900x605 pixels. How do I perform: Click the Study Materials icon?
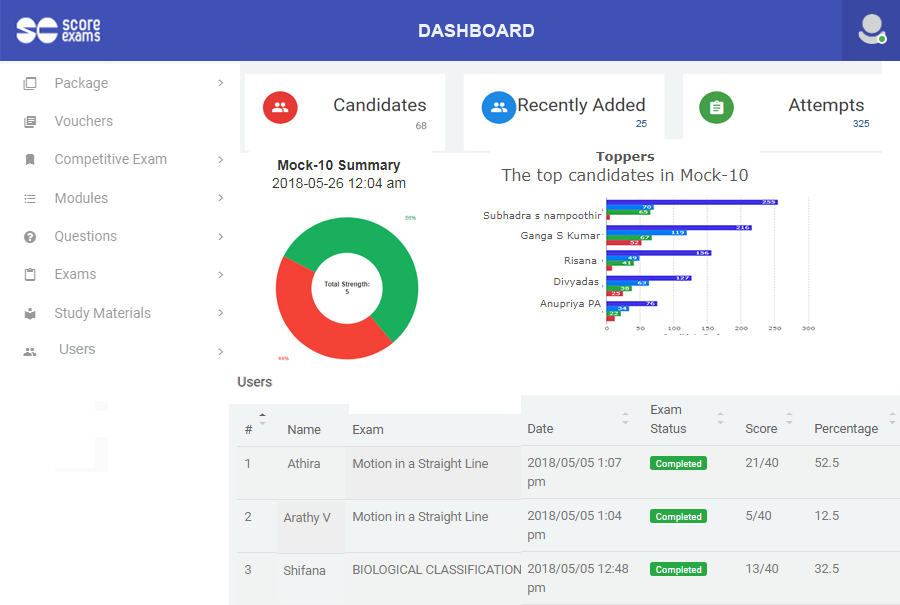point(30,313)
